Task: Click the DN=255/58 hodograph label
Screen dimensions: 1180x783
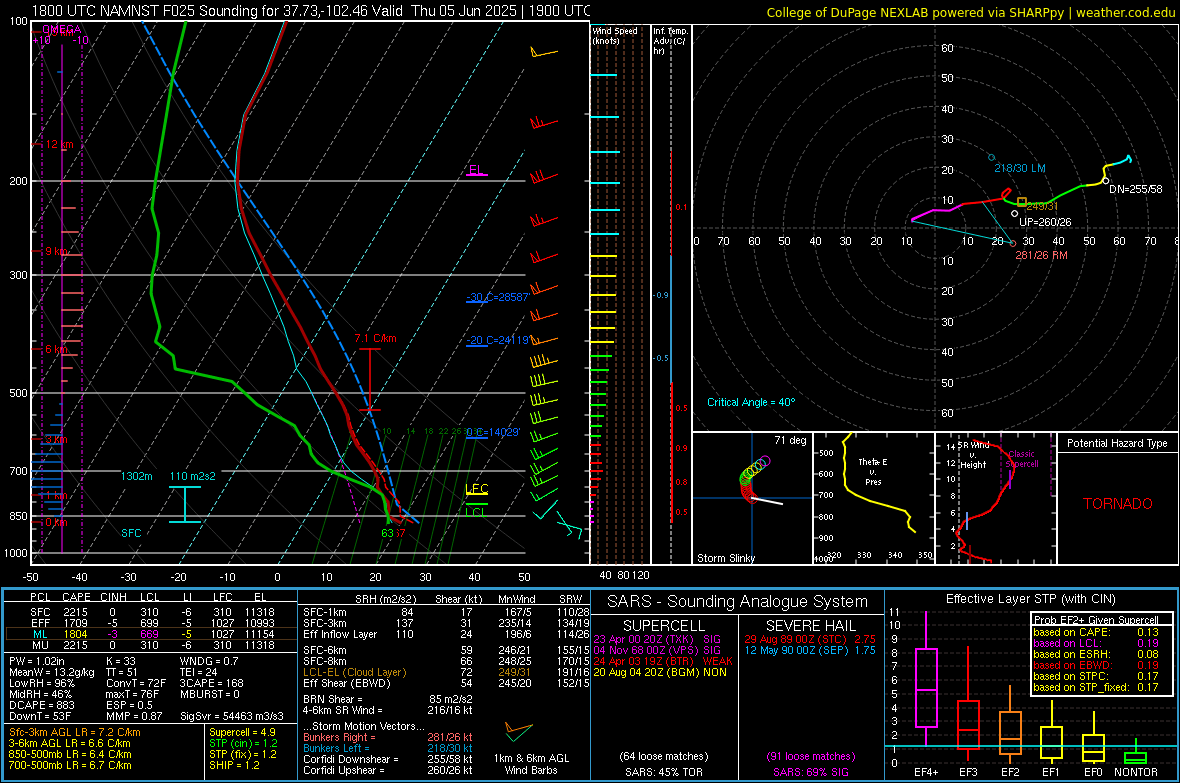Action: [x=1136, y=189]
